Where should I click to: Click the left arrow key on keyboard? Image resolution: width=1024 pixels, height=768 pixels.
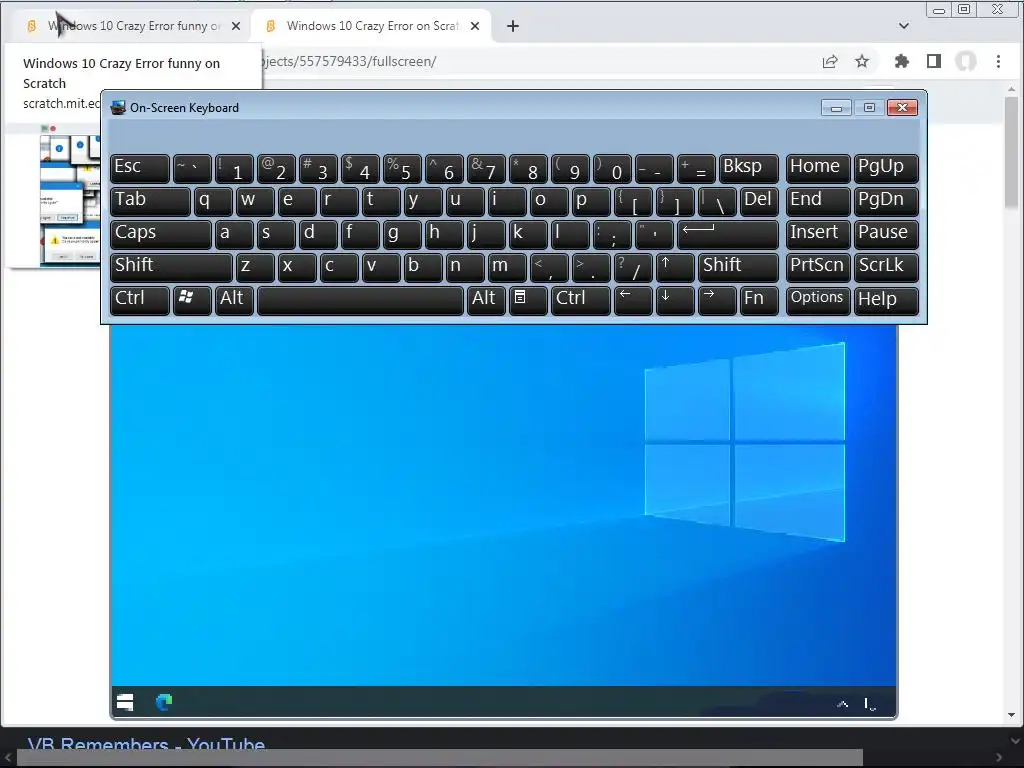633,300
